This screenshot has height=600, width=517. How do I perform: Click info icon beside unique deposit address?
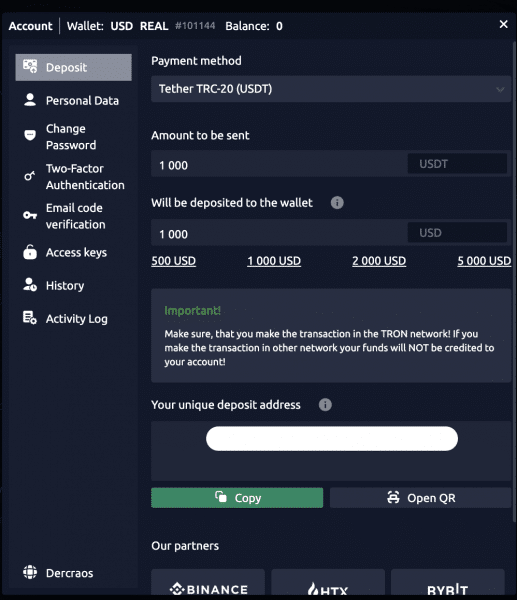[x=325, y=404]
